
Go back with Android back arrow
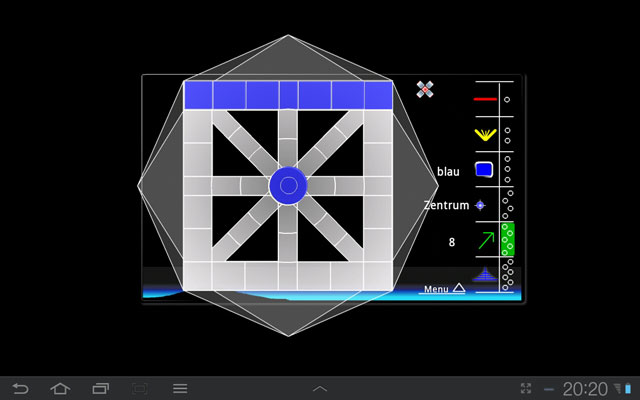pos(20,389)
